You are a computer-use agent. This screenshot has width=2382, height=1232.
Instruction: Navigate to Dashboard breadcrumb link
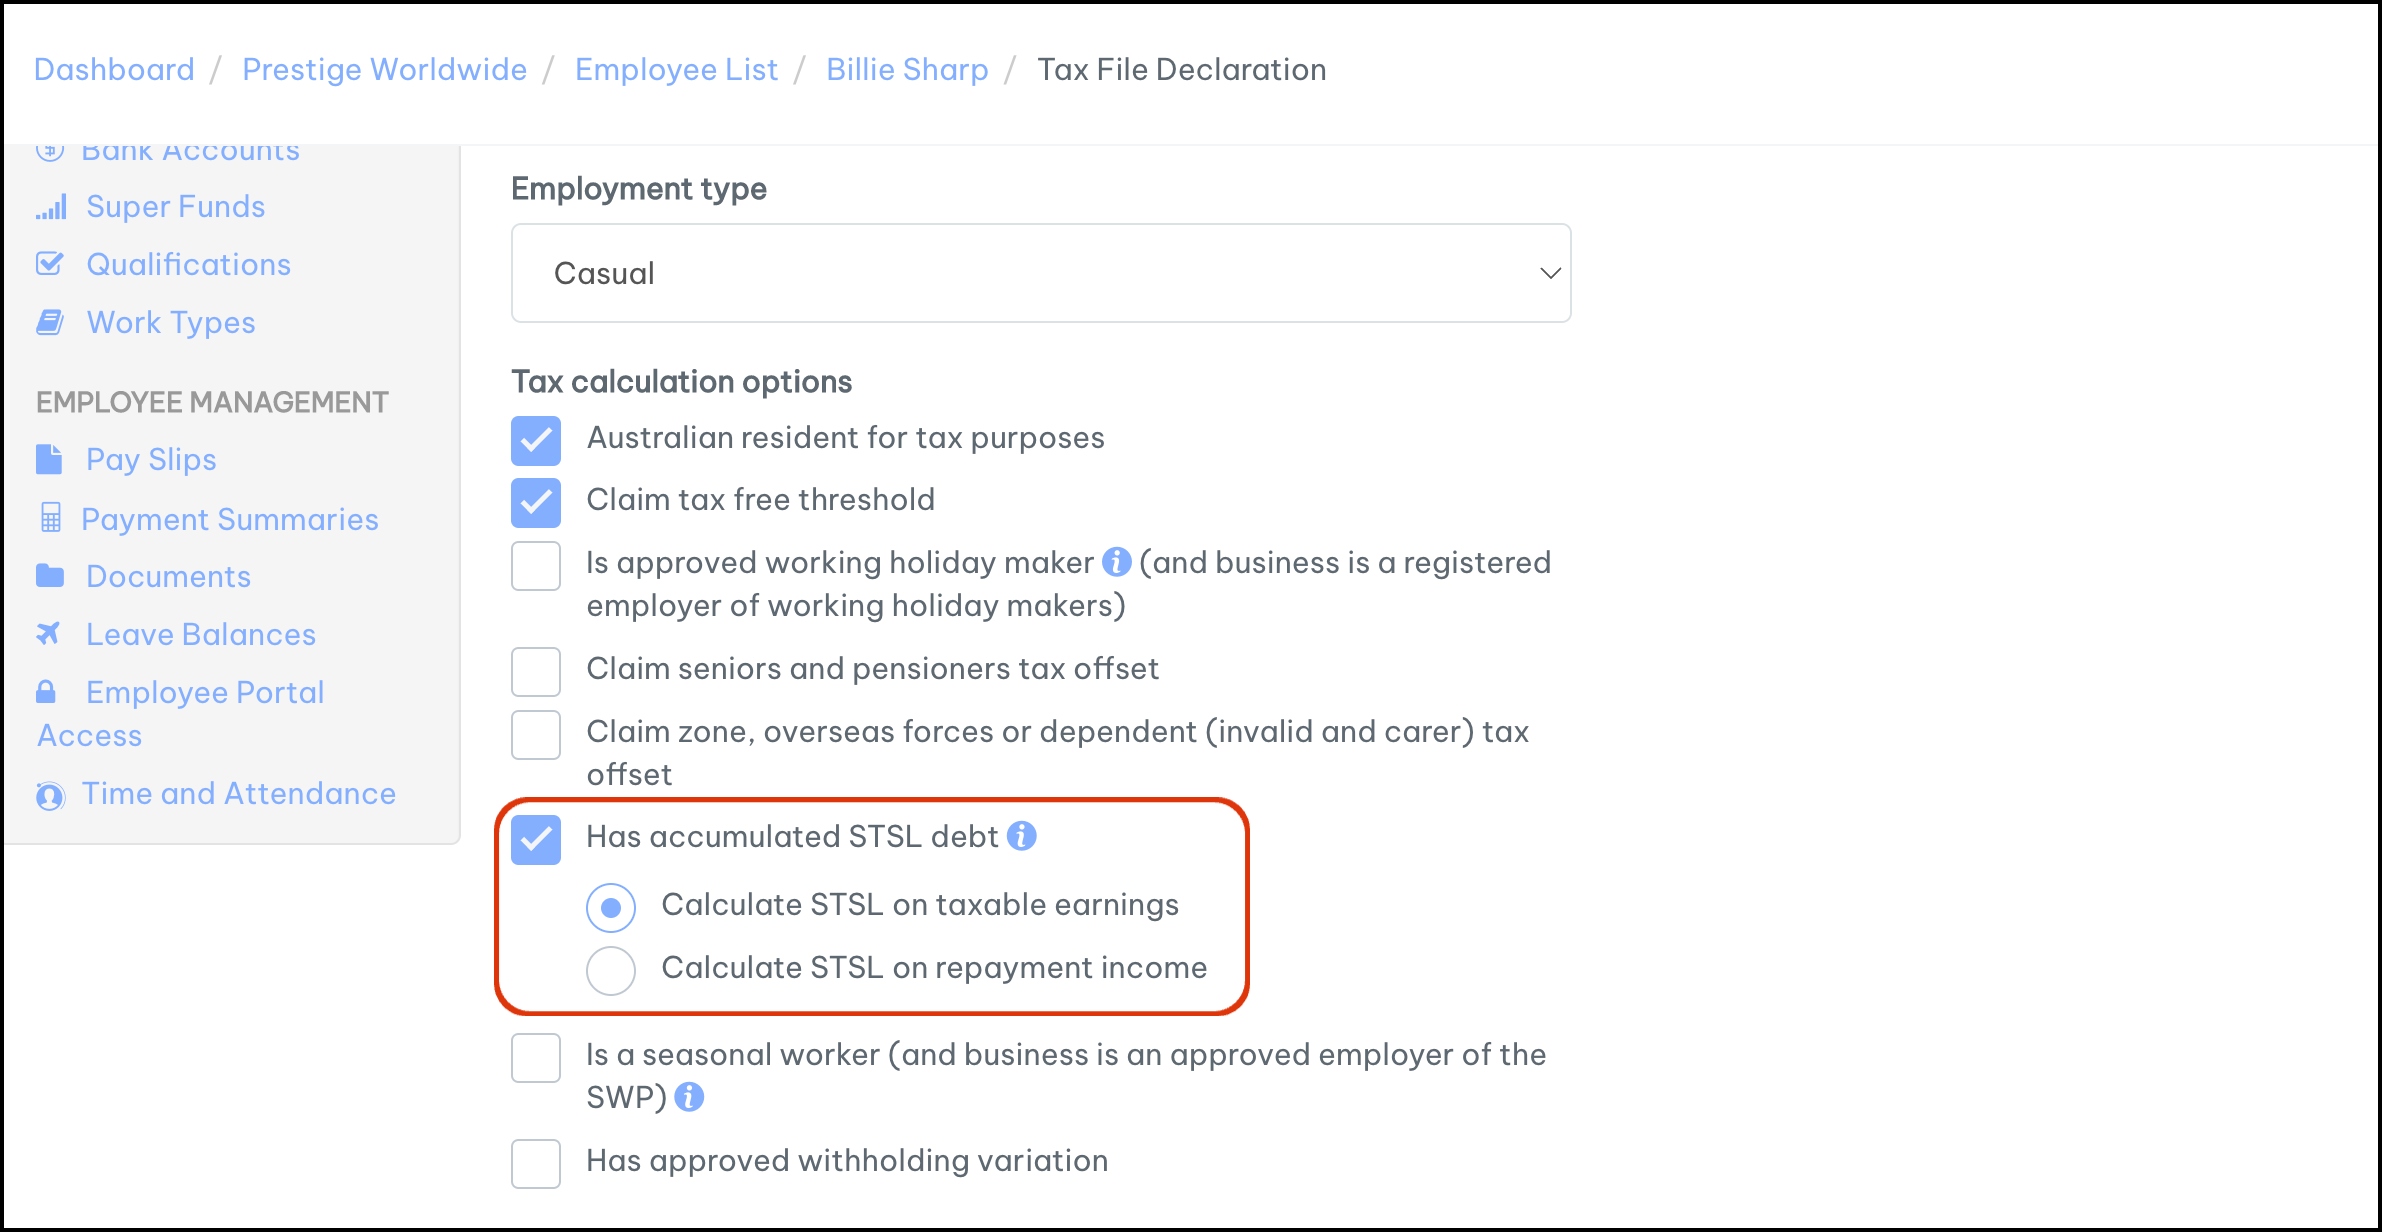point(114,69)
